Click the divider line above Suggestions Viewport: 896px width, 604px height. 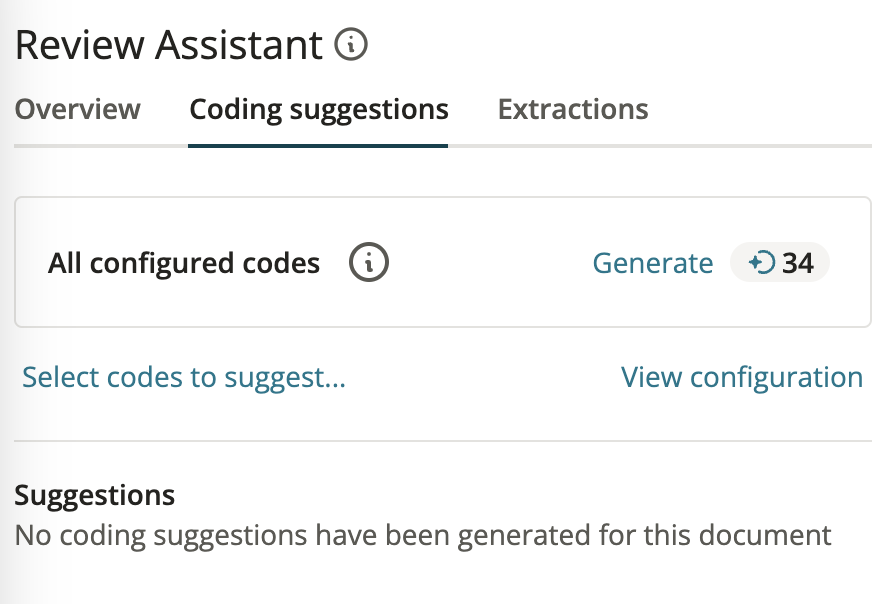coord(443,441)
